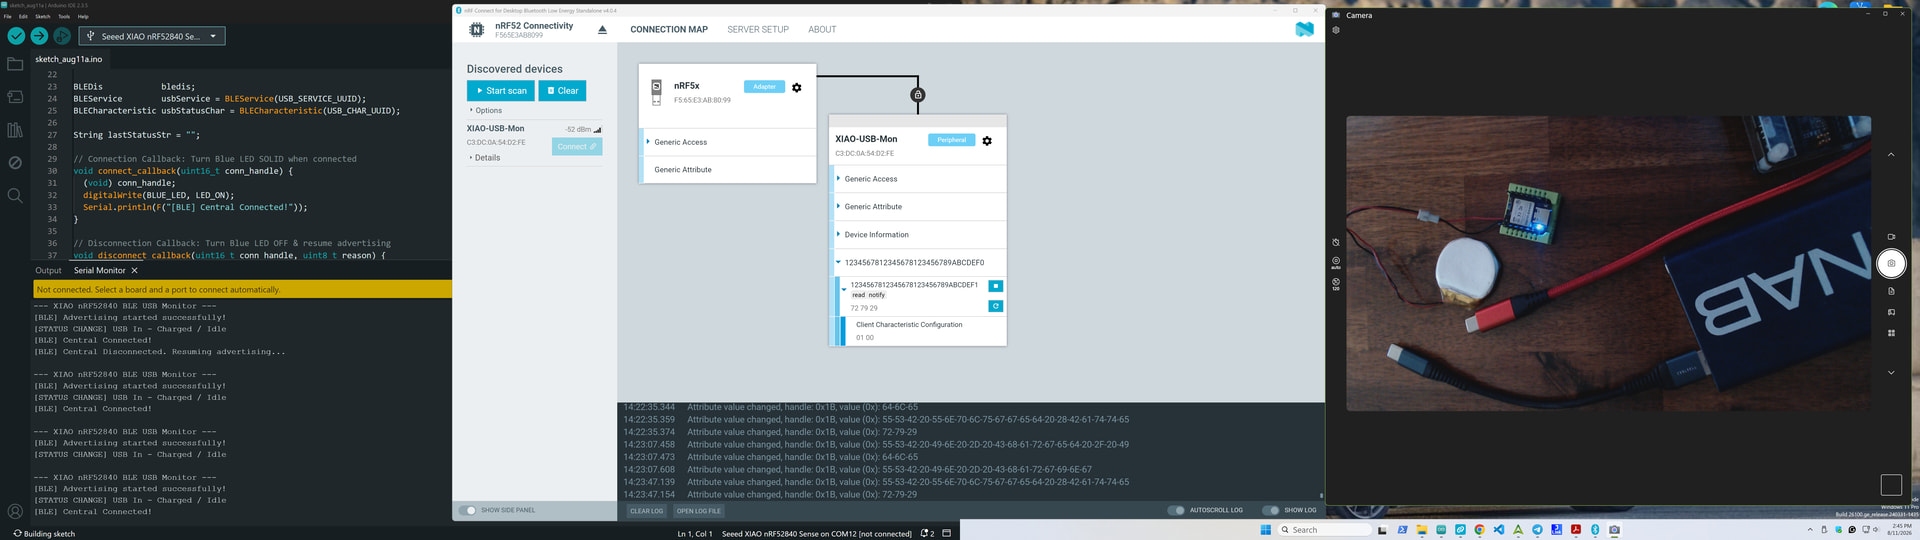Start debugging in Arduino IDE

[x=62, y=36]
